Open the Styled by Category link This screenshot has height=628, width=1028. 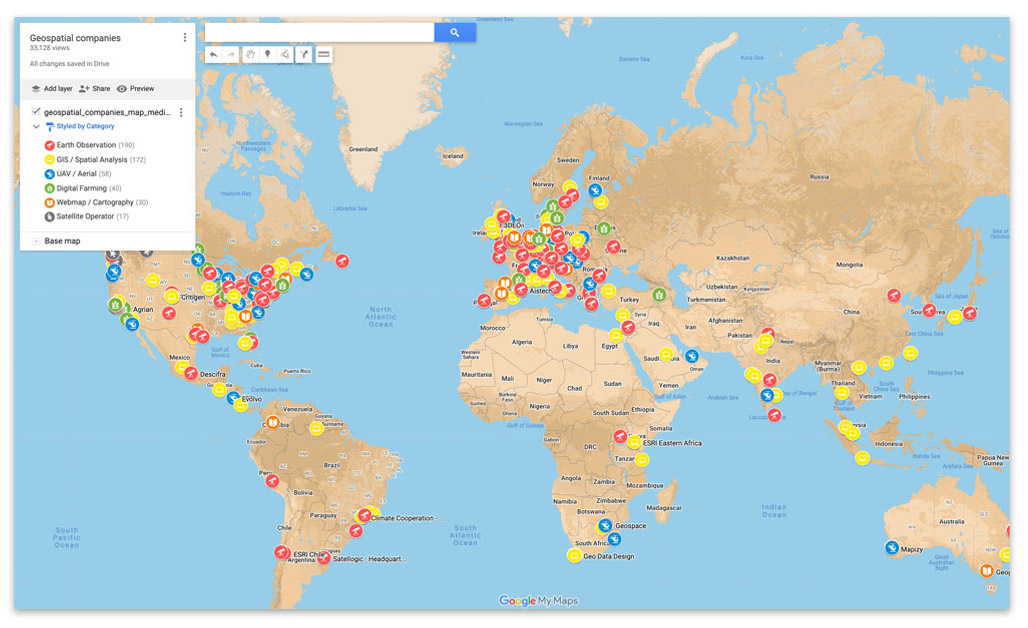[x=85, y=127]
